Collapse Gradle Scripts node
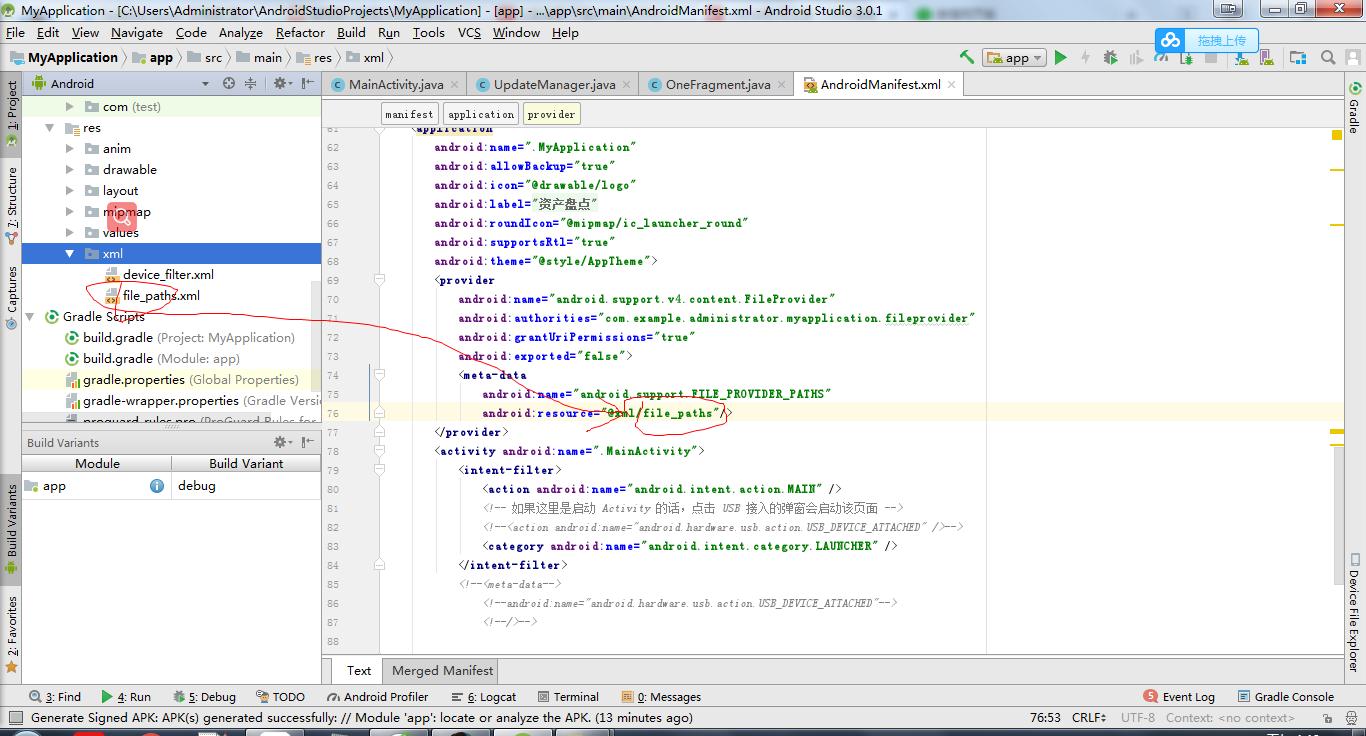The image size is (1366, 736). [30, 317]
